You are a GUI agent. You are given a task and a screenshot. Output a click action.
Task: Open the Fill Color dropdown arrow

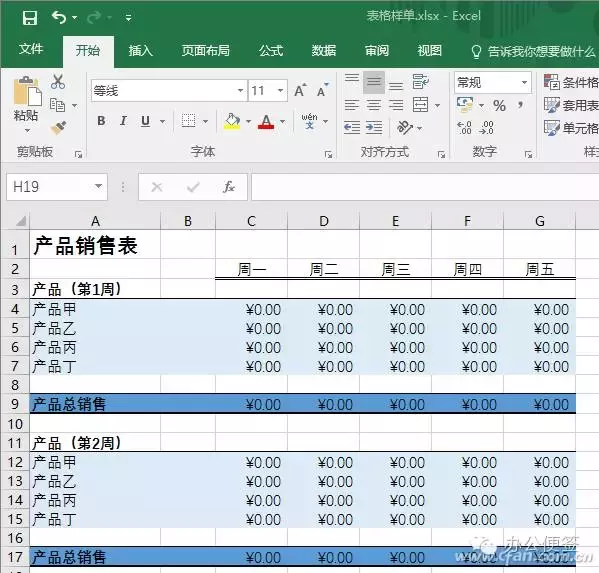[x=249, y=121]
